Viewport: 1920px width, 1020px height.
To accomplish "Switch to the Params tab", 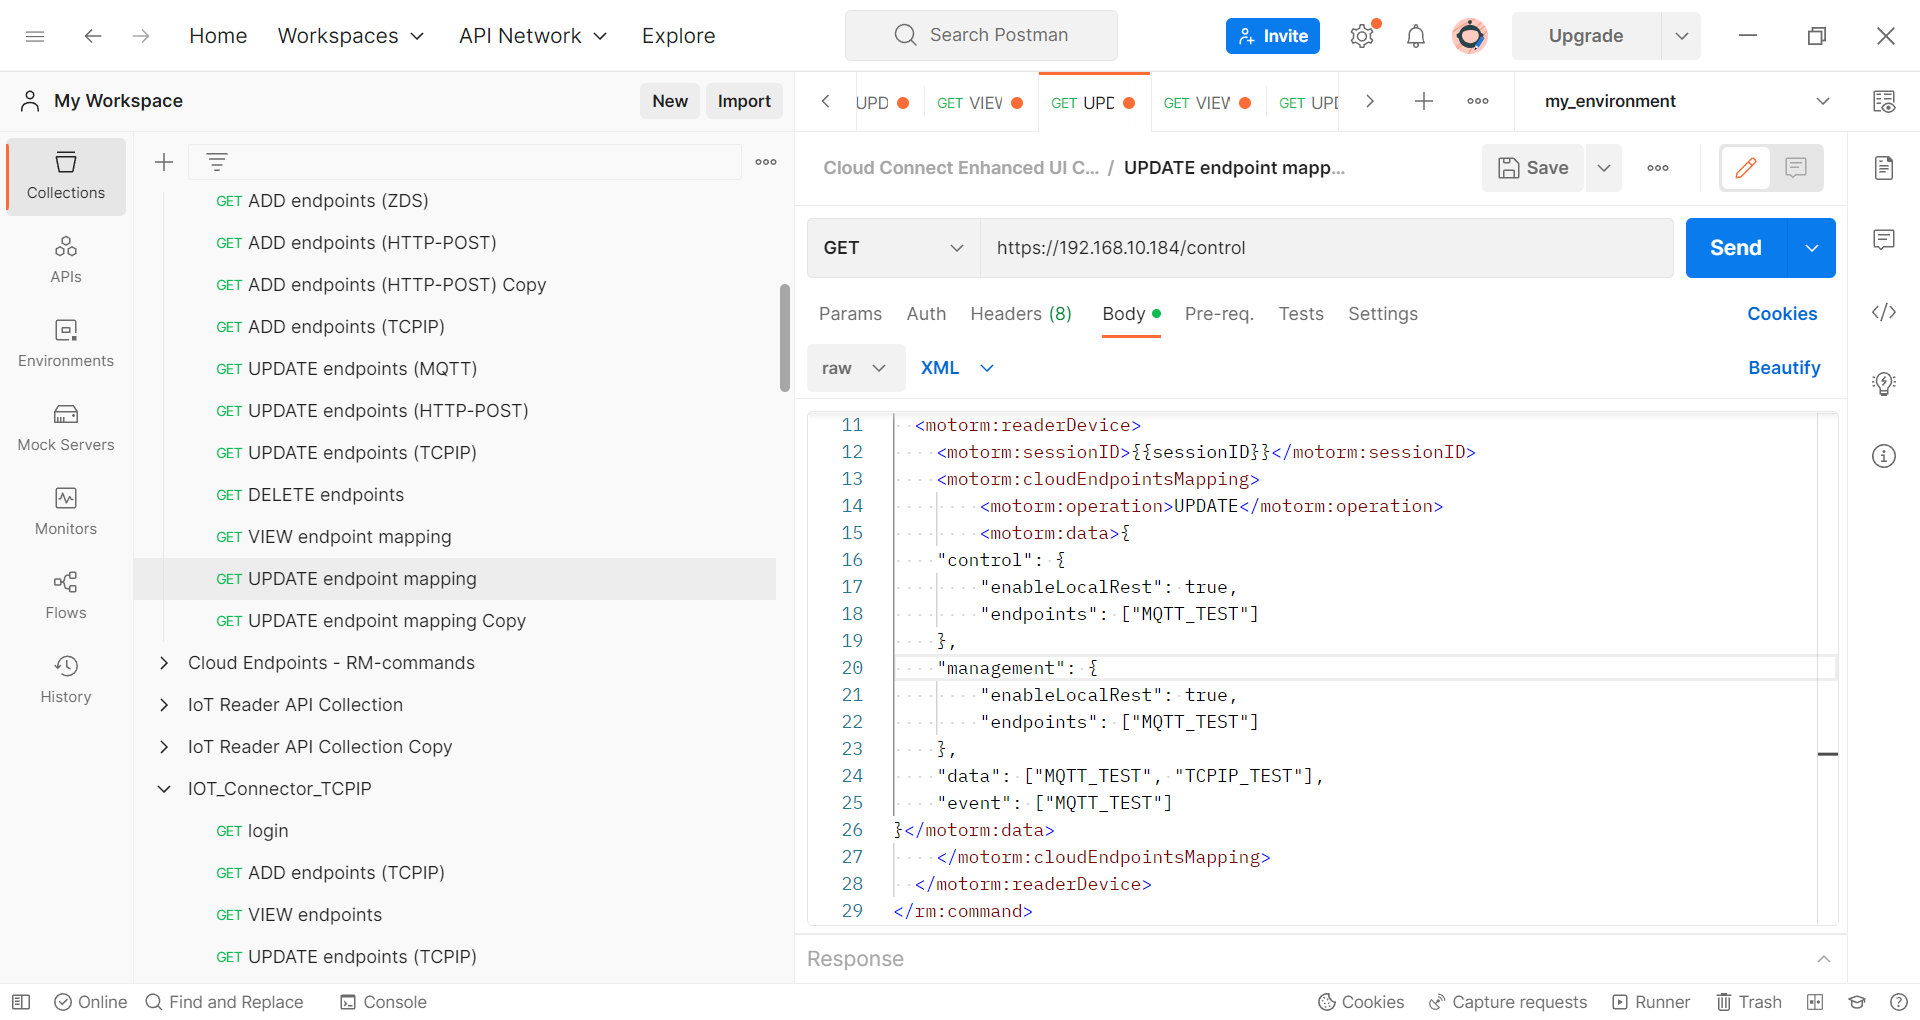I will click(x=850, y=314).
